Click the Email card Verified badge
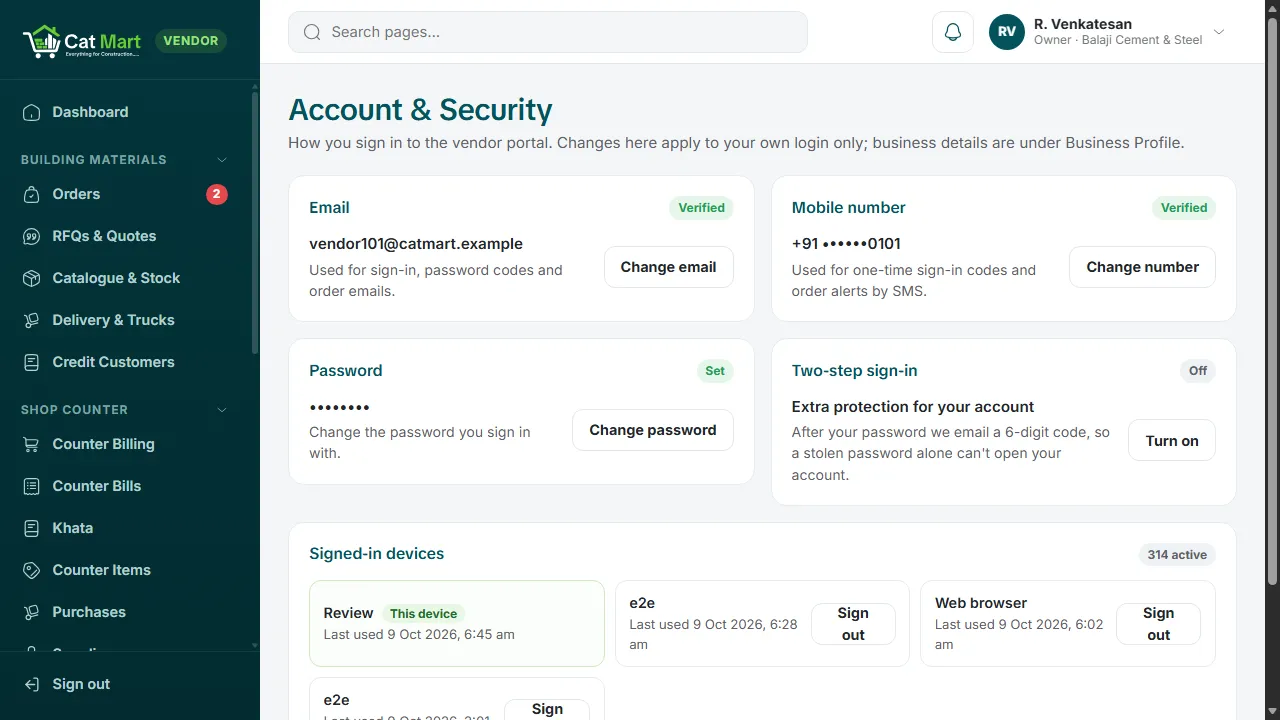This screenshot has width=1280, height=720. (x=701, y=208)
